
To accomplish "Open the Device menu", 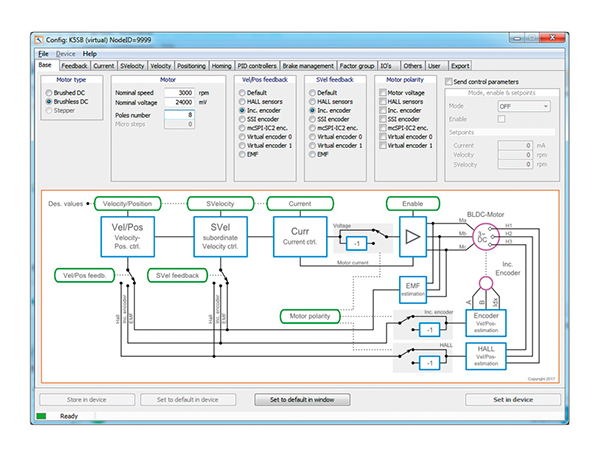I will [x=65, y=54].
